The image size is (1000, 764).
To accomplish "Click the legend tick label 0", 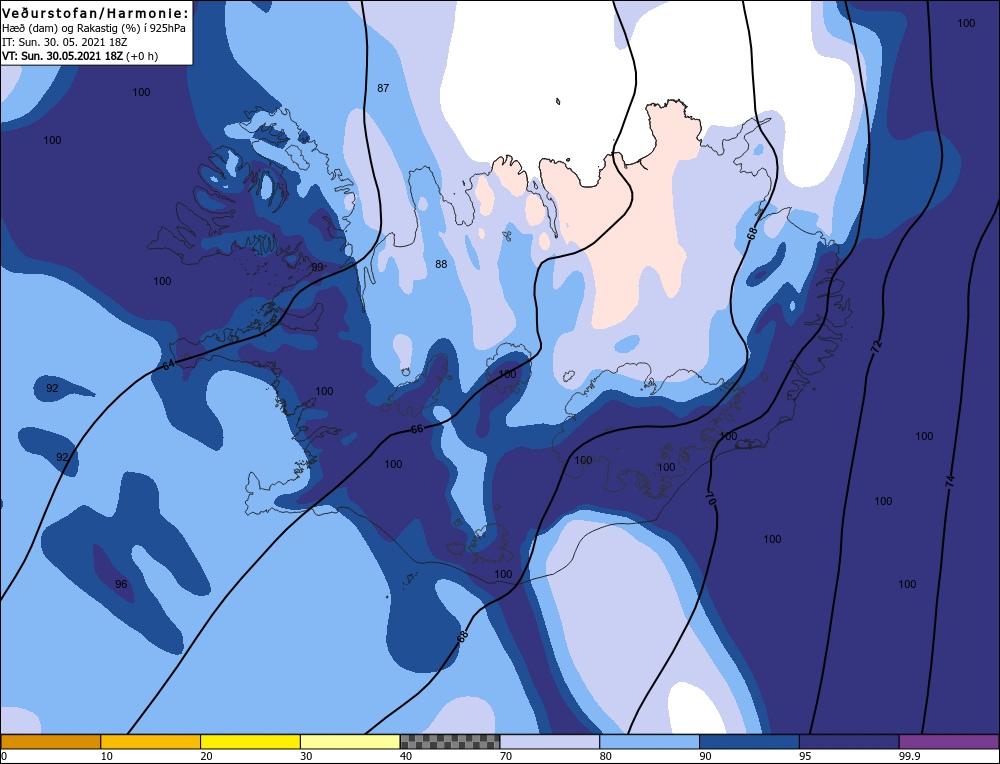I will tap(4, 756).
